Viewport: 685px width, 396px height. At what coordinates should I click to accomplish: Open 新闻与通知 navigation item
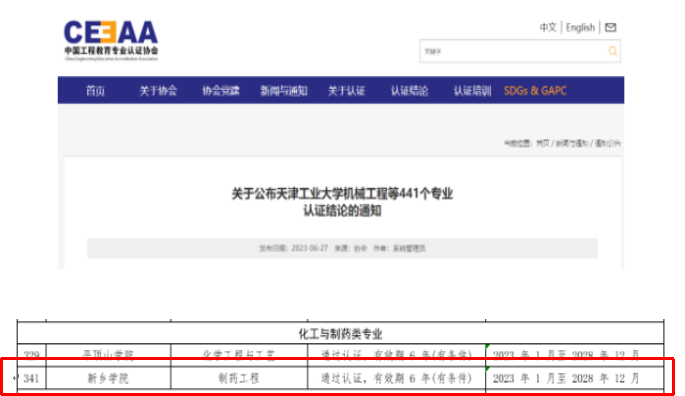(x=284, y=91)
